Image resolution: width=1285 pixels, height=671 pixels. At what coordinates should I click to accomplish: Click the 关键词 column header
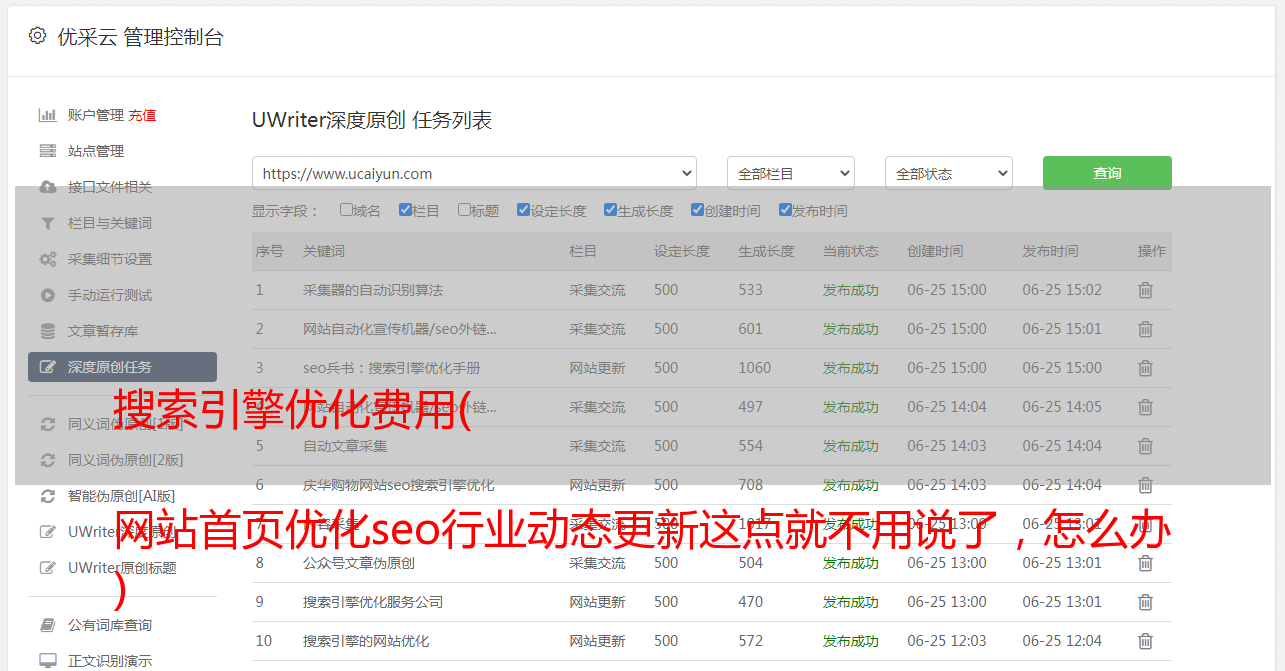pos(324,251)
